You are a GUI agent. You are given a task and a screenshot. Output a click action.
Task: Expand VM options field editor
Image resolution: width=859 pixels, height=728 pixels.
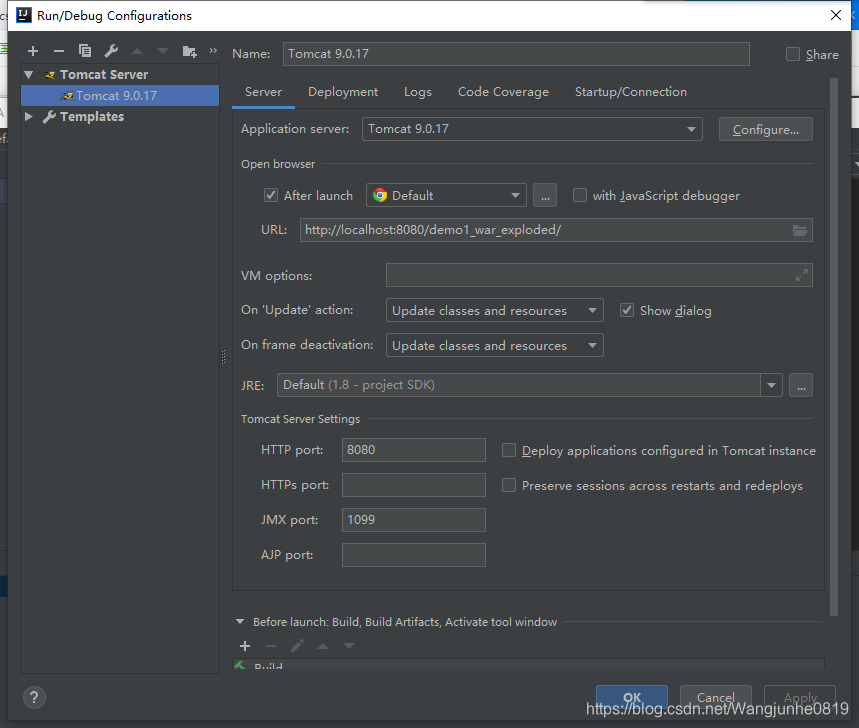[x=801, y=275]
